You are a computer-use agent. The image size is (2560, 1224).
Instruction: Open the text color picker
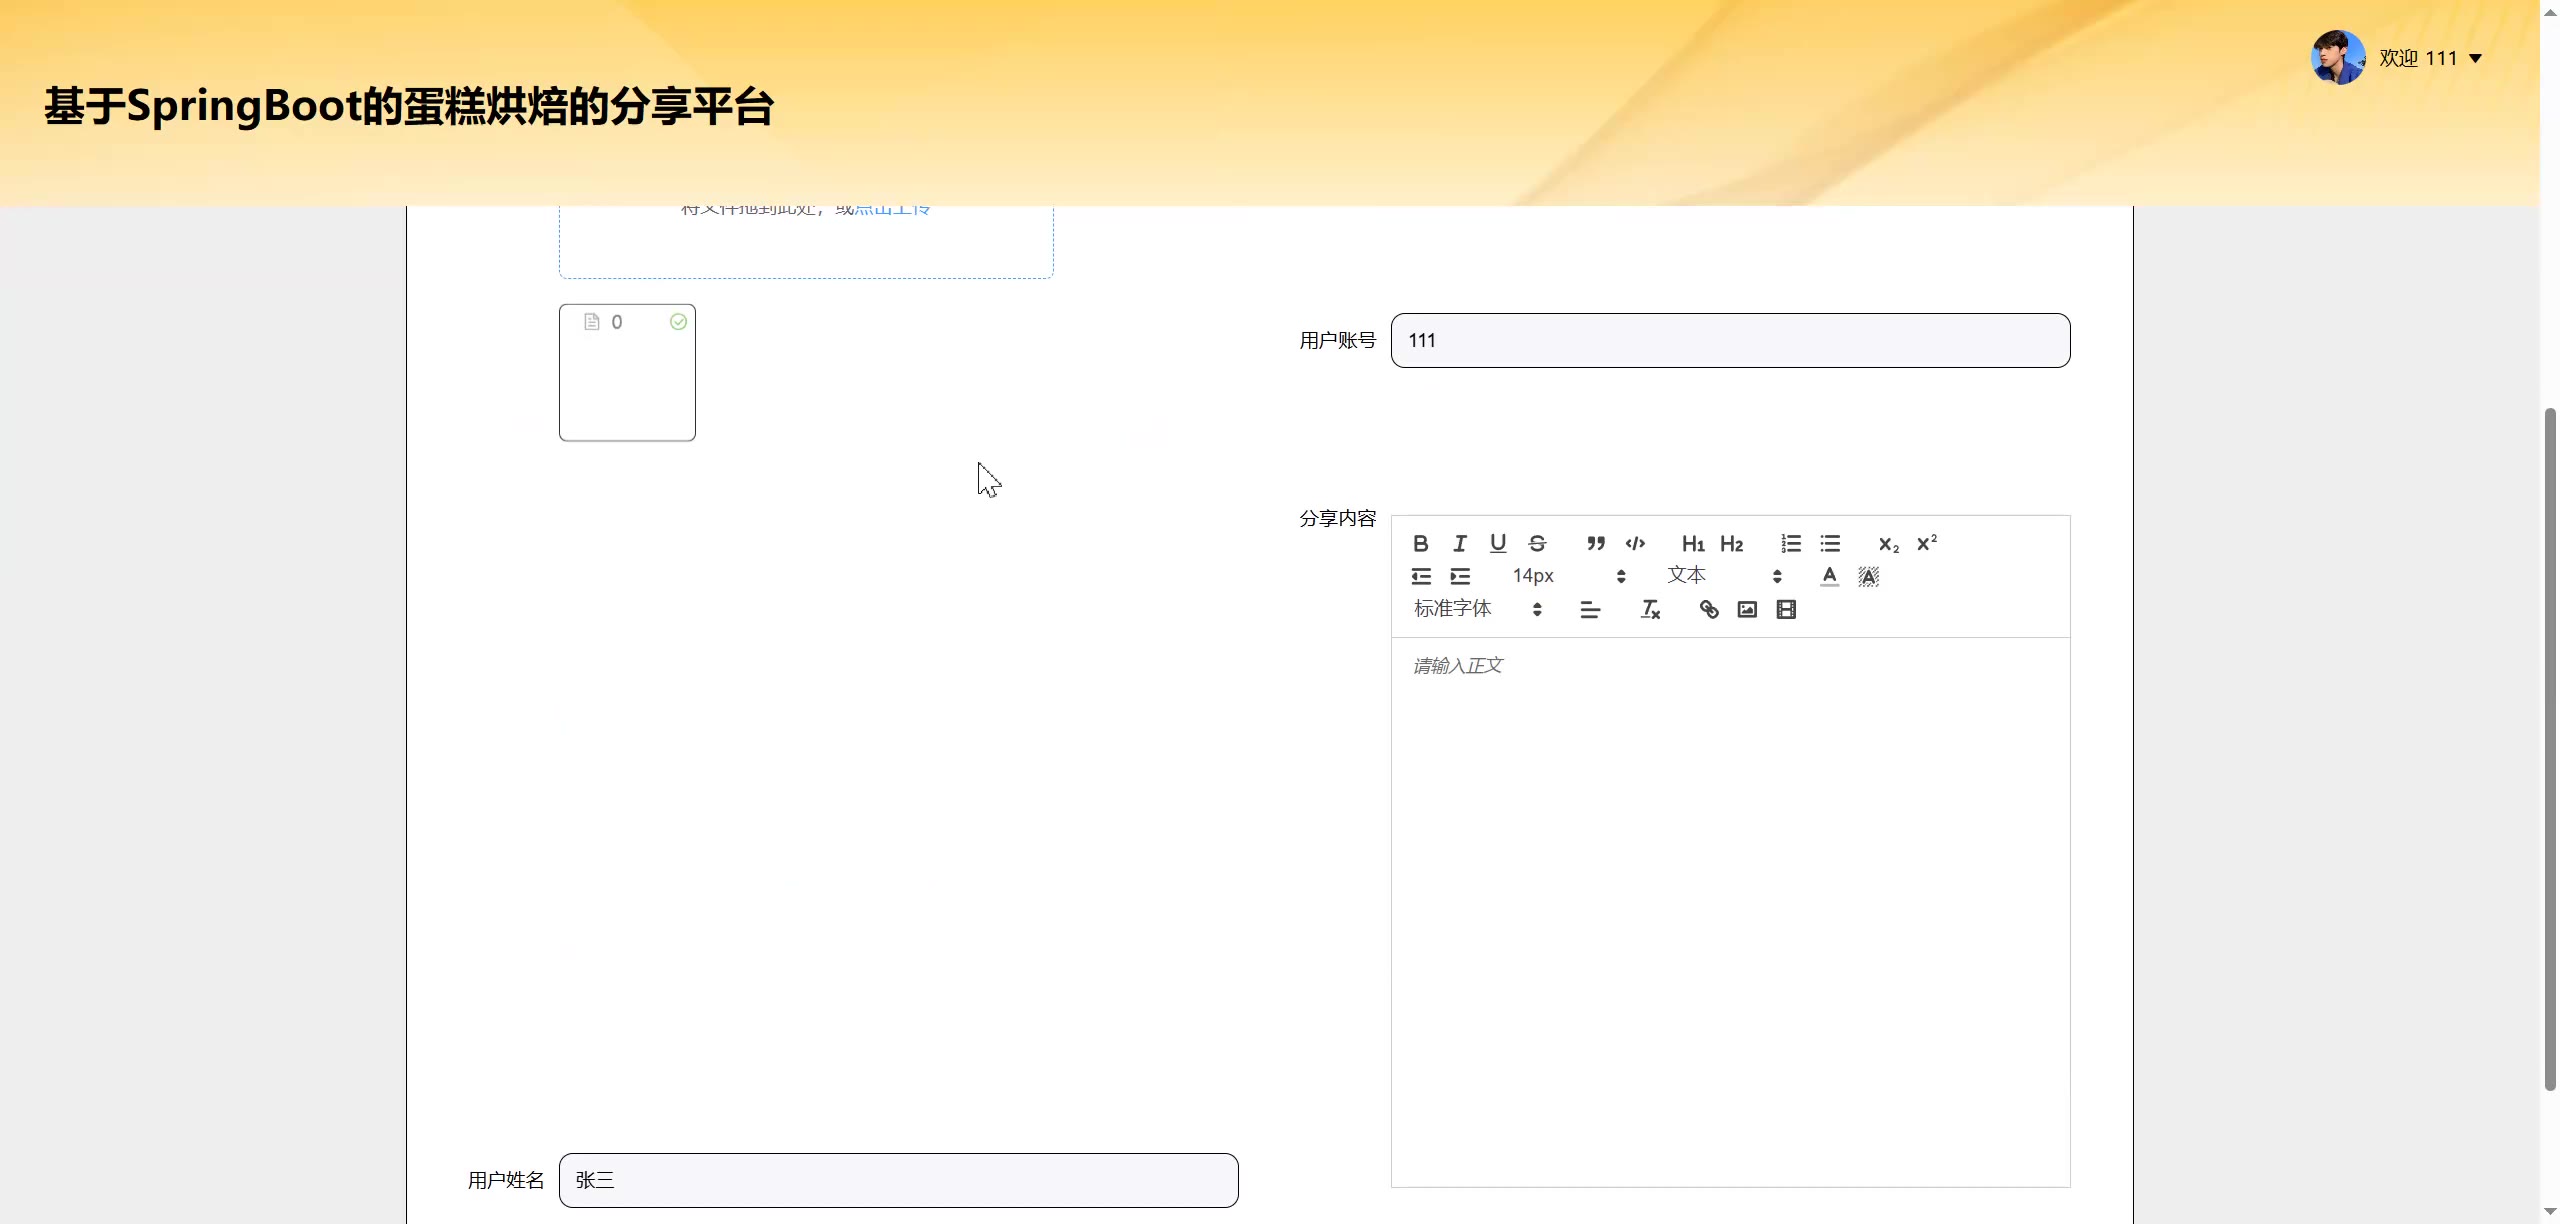1829,576
